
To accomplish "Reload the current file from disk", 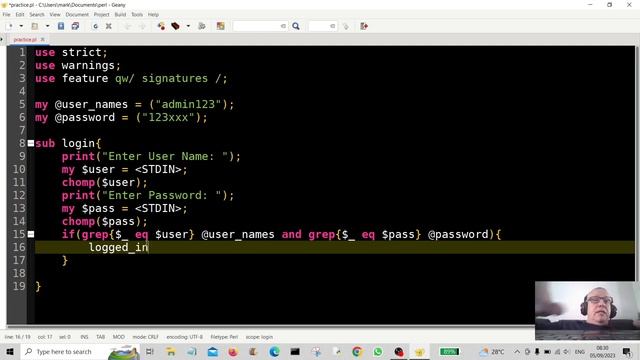I will [x=95, y=26].
